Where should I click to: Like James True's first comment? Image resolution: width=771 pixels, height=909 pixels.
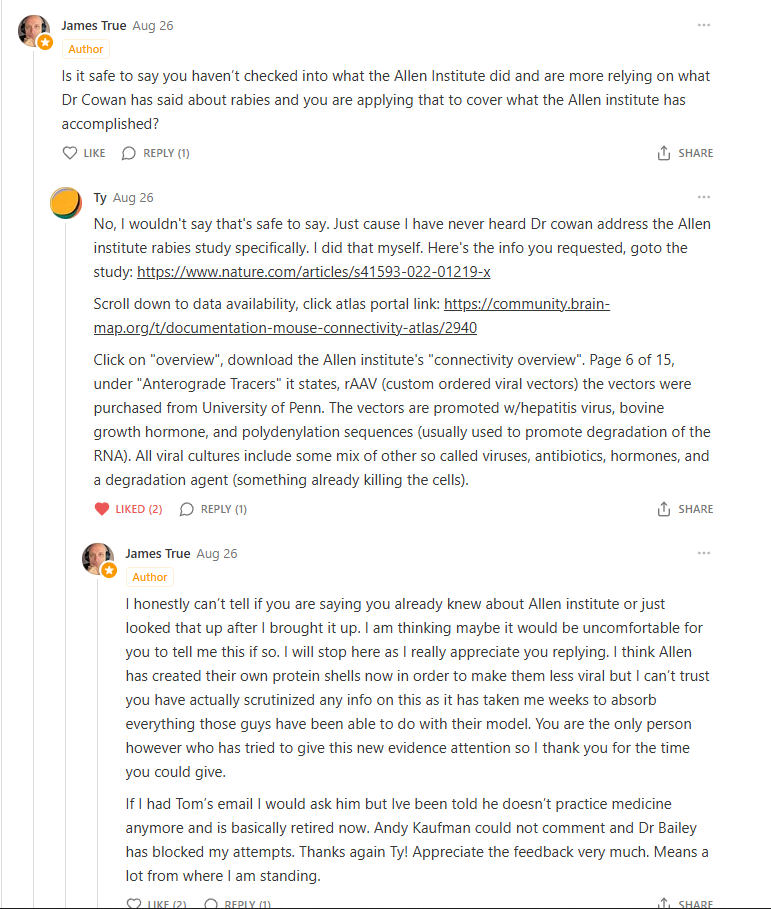[x=84, y=153]
